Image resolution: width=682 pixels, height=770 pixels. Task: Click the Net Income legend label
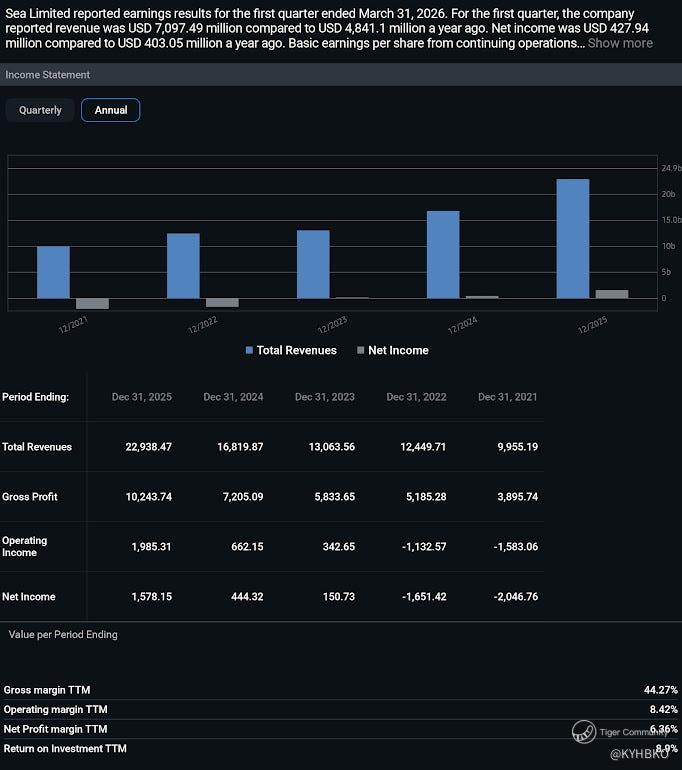(398, 350)
